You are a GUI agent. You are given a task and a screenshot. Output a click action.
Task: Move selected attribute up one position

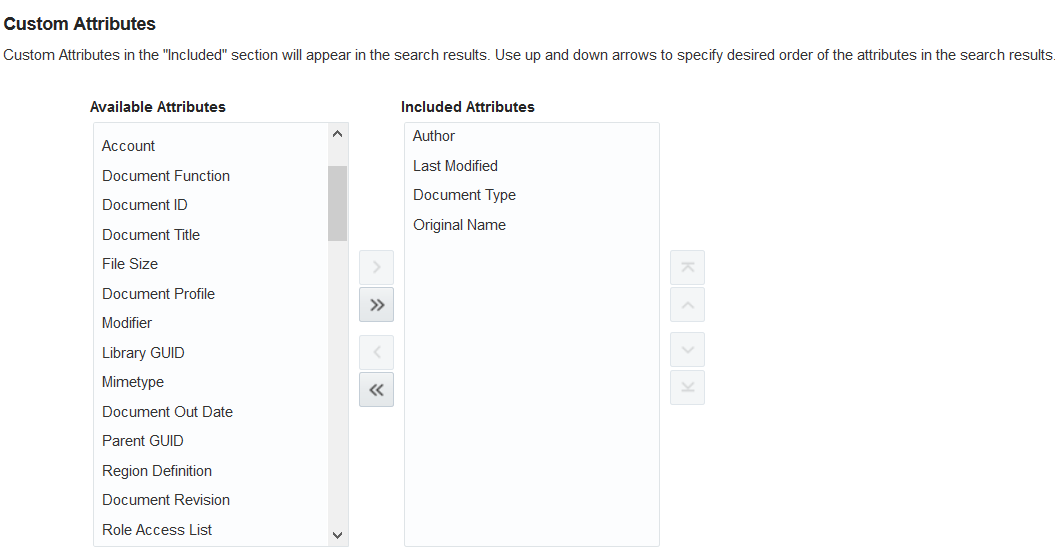coord(687,305)
